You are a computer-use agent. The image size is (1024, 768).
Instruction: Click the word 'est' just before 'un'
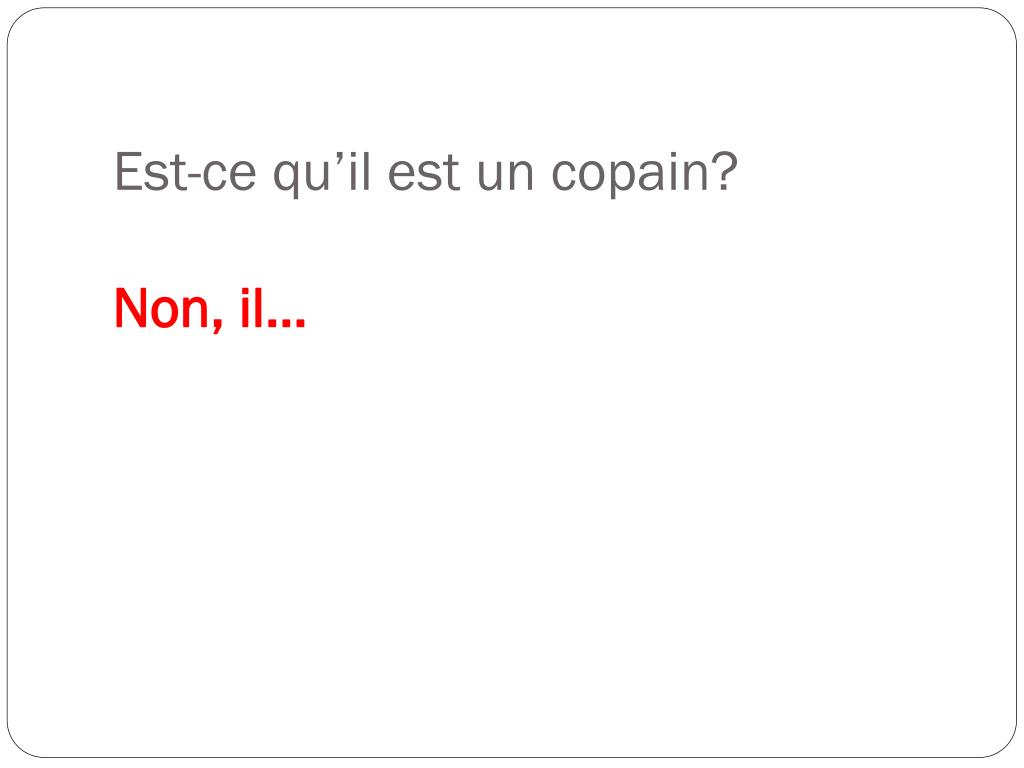point(424,174)
